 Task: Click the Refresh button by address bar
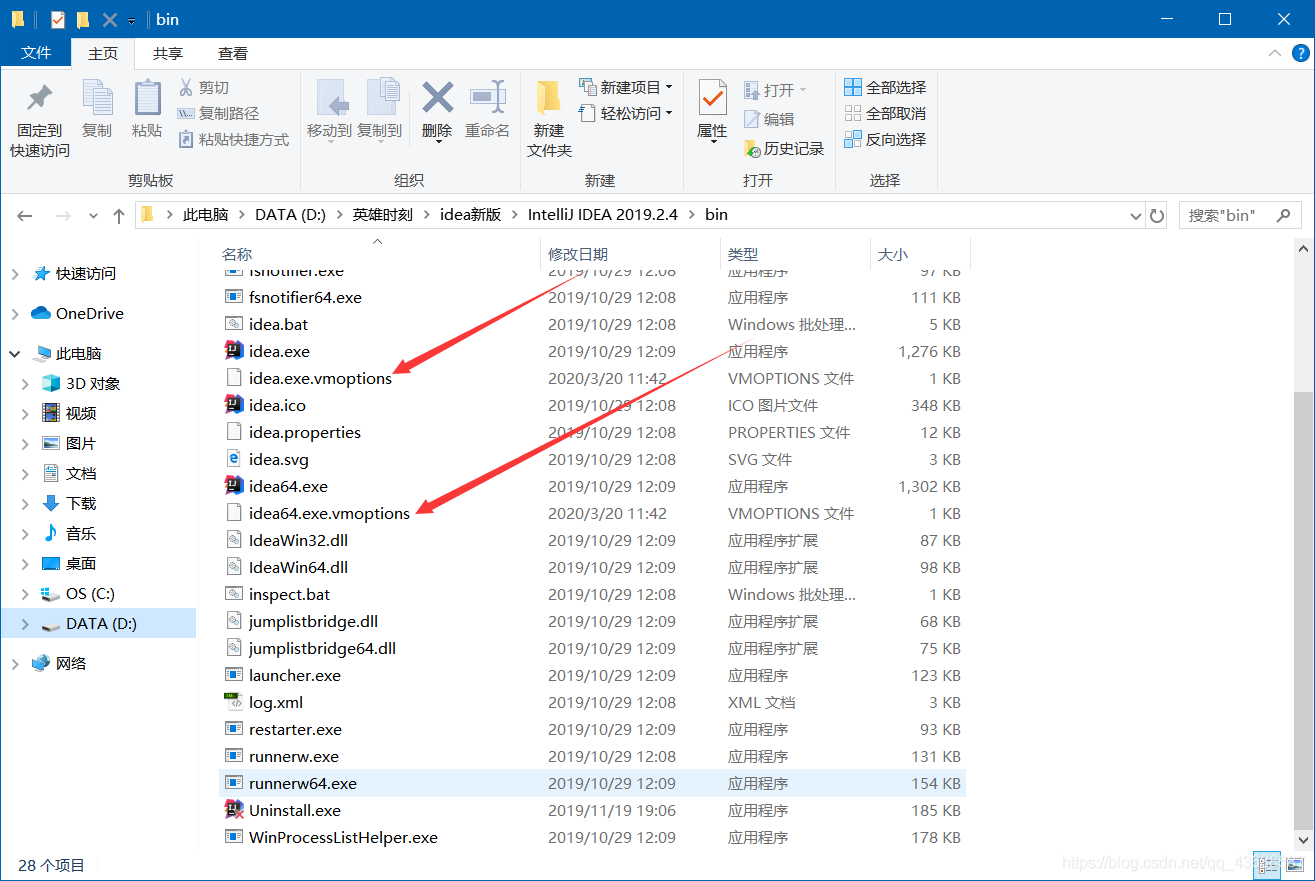click(x=1157, y=215)
